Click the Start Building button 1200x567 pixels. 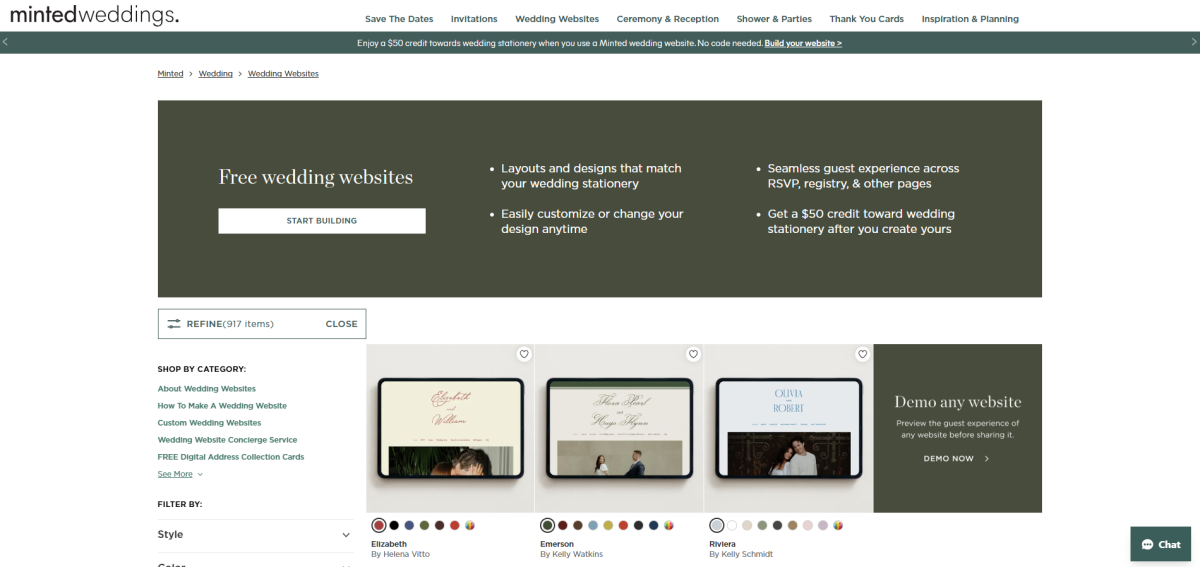pyautogui.click(x=322, y=221)
